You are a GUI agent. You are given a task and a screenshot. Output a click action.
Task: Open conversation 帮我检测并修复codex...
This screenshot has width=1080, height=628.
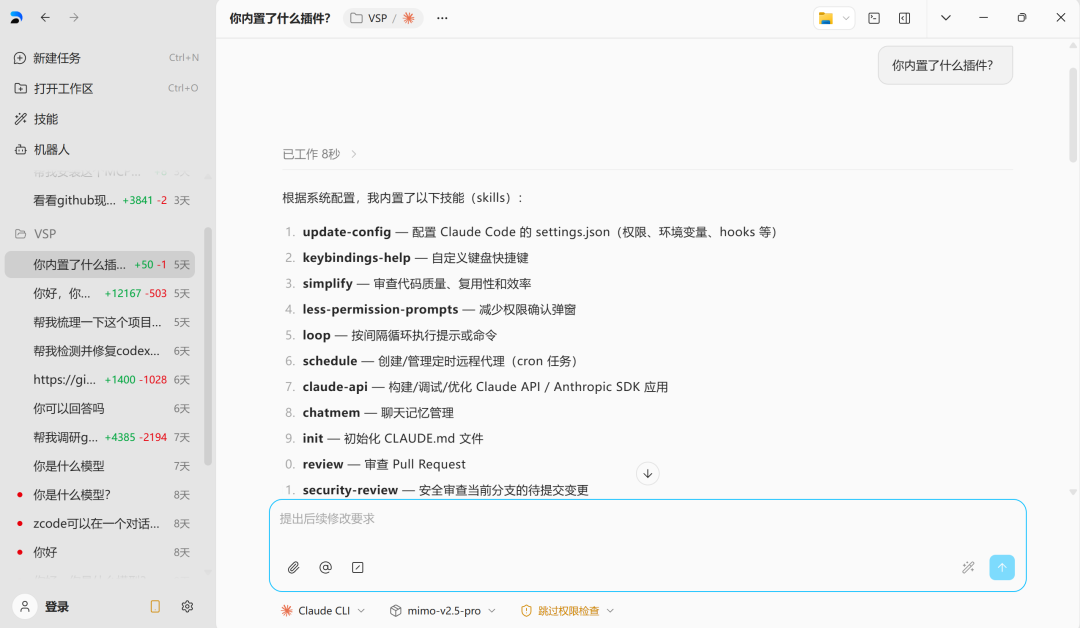[100, 351]
